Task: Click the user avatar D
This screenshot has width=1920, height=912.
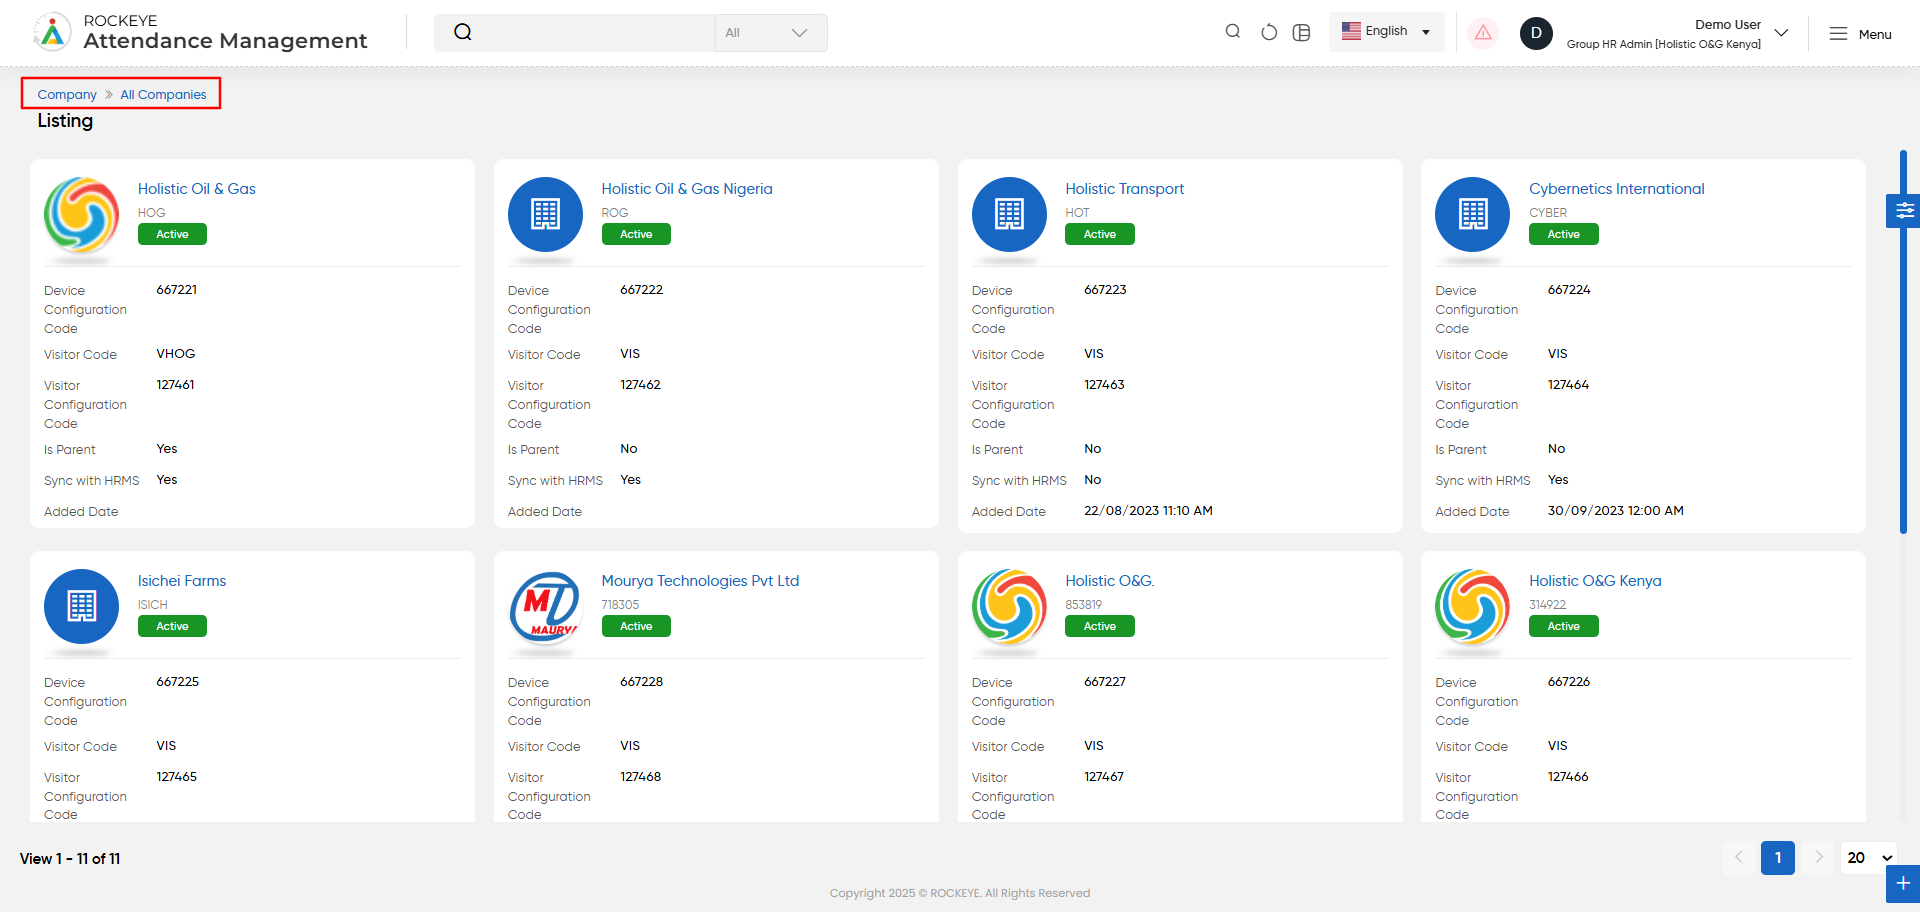Action: tap(1536, 33)
